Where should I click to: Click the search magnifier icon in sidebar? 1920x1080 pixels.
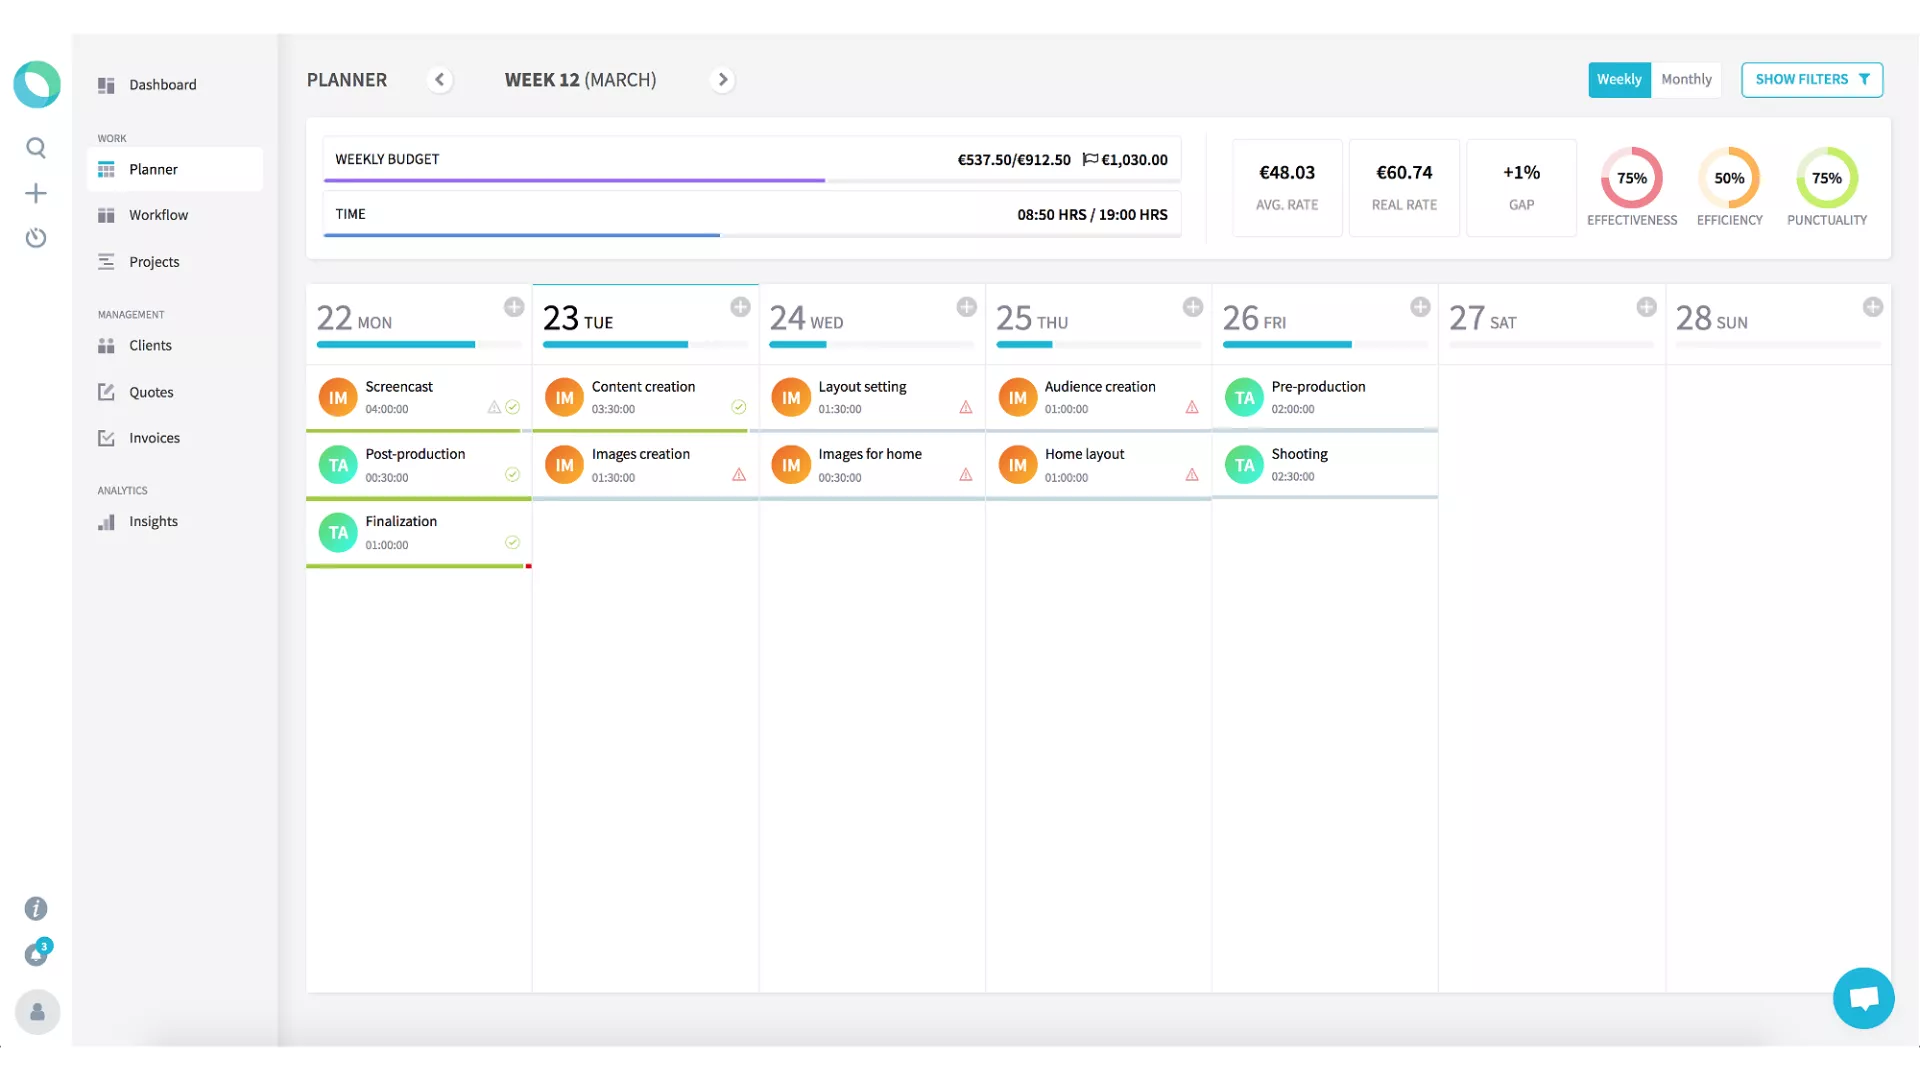(36, 148)
